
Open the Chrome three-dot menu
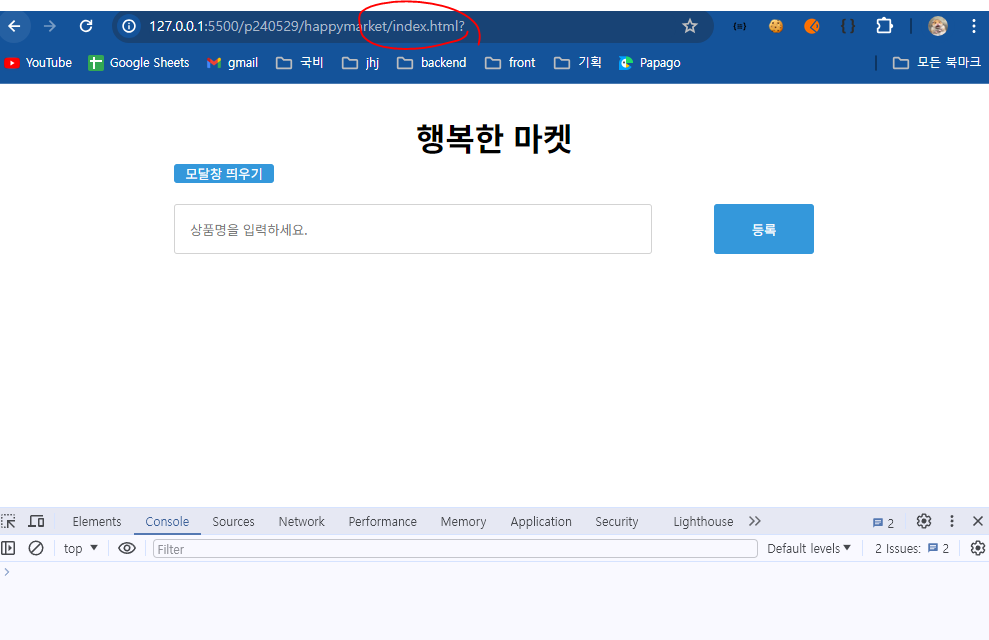[x=974, y=26]
